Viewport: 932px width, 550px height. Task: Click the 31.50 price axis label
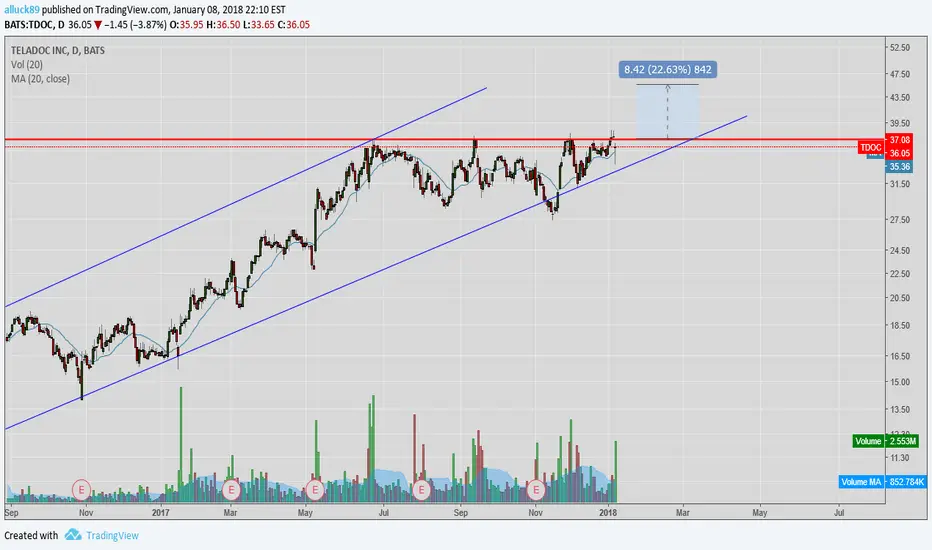point(899,184)
